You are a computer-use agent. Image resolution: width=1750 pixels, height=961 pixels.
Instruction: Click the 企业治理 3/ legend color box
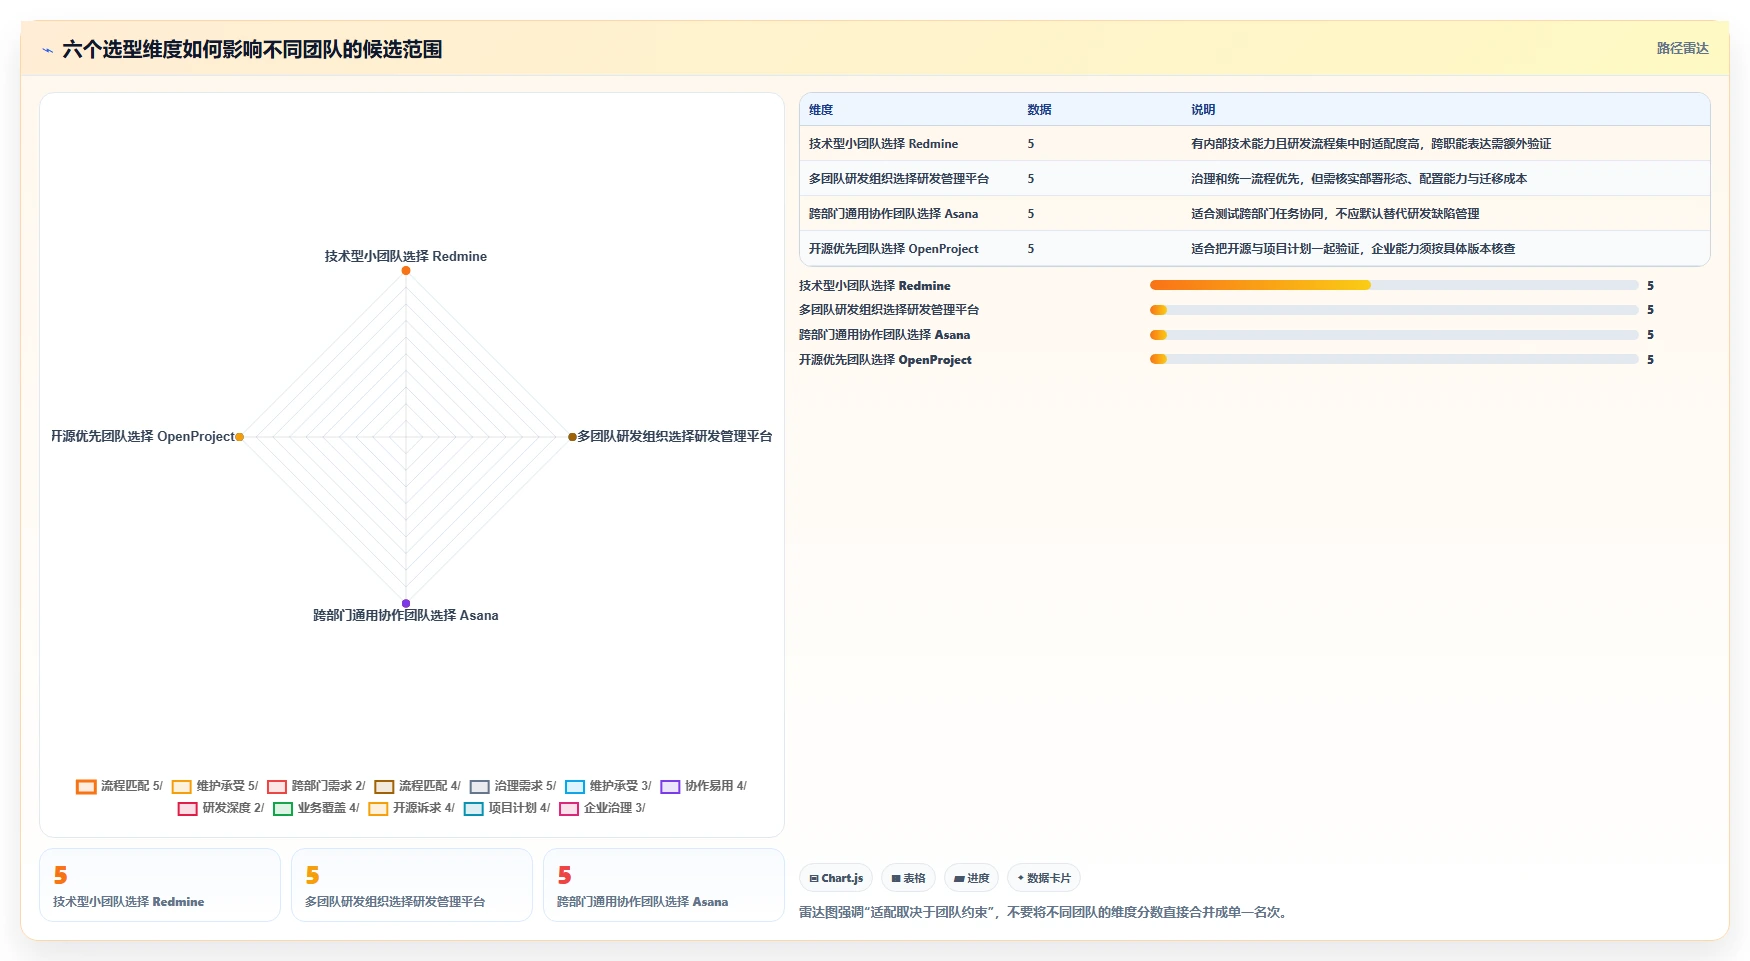point(569,809)
